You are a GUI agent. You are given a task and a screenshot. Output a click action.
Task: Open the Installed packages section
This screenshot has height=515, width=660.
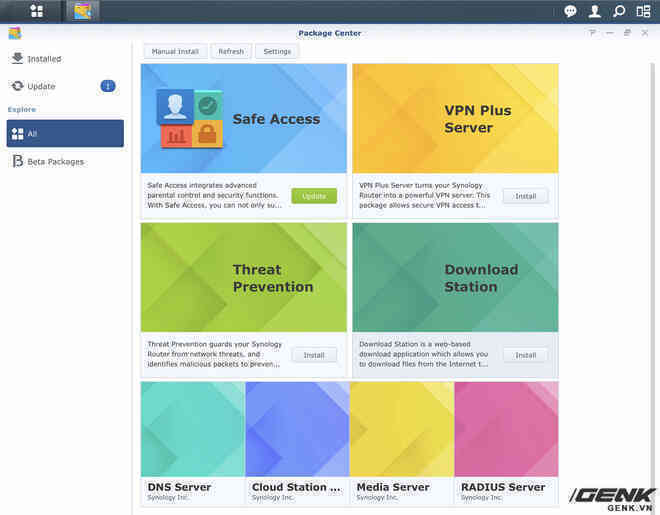click(65, 58)
